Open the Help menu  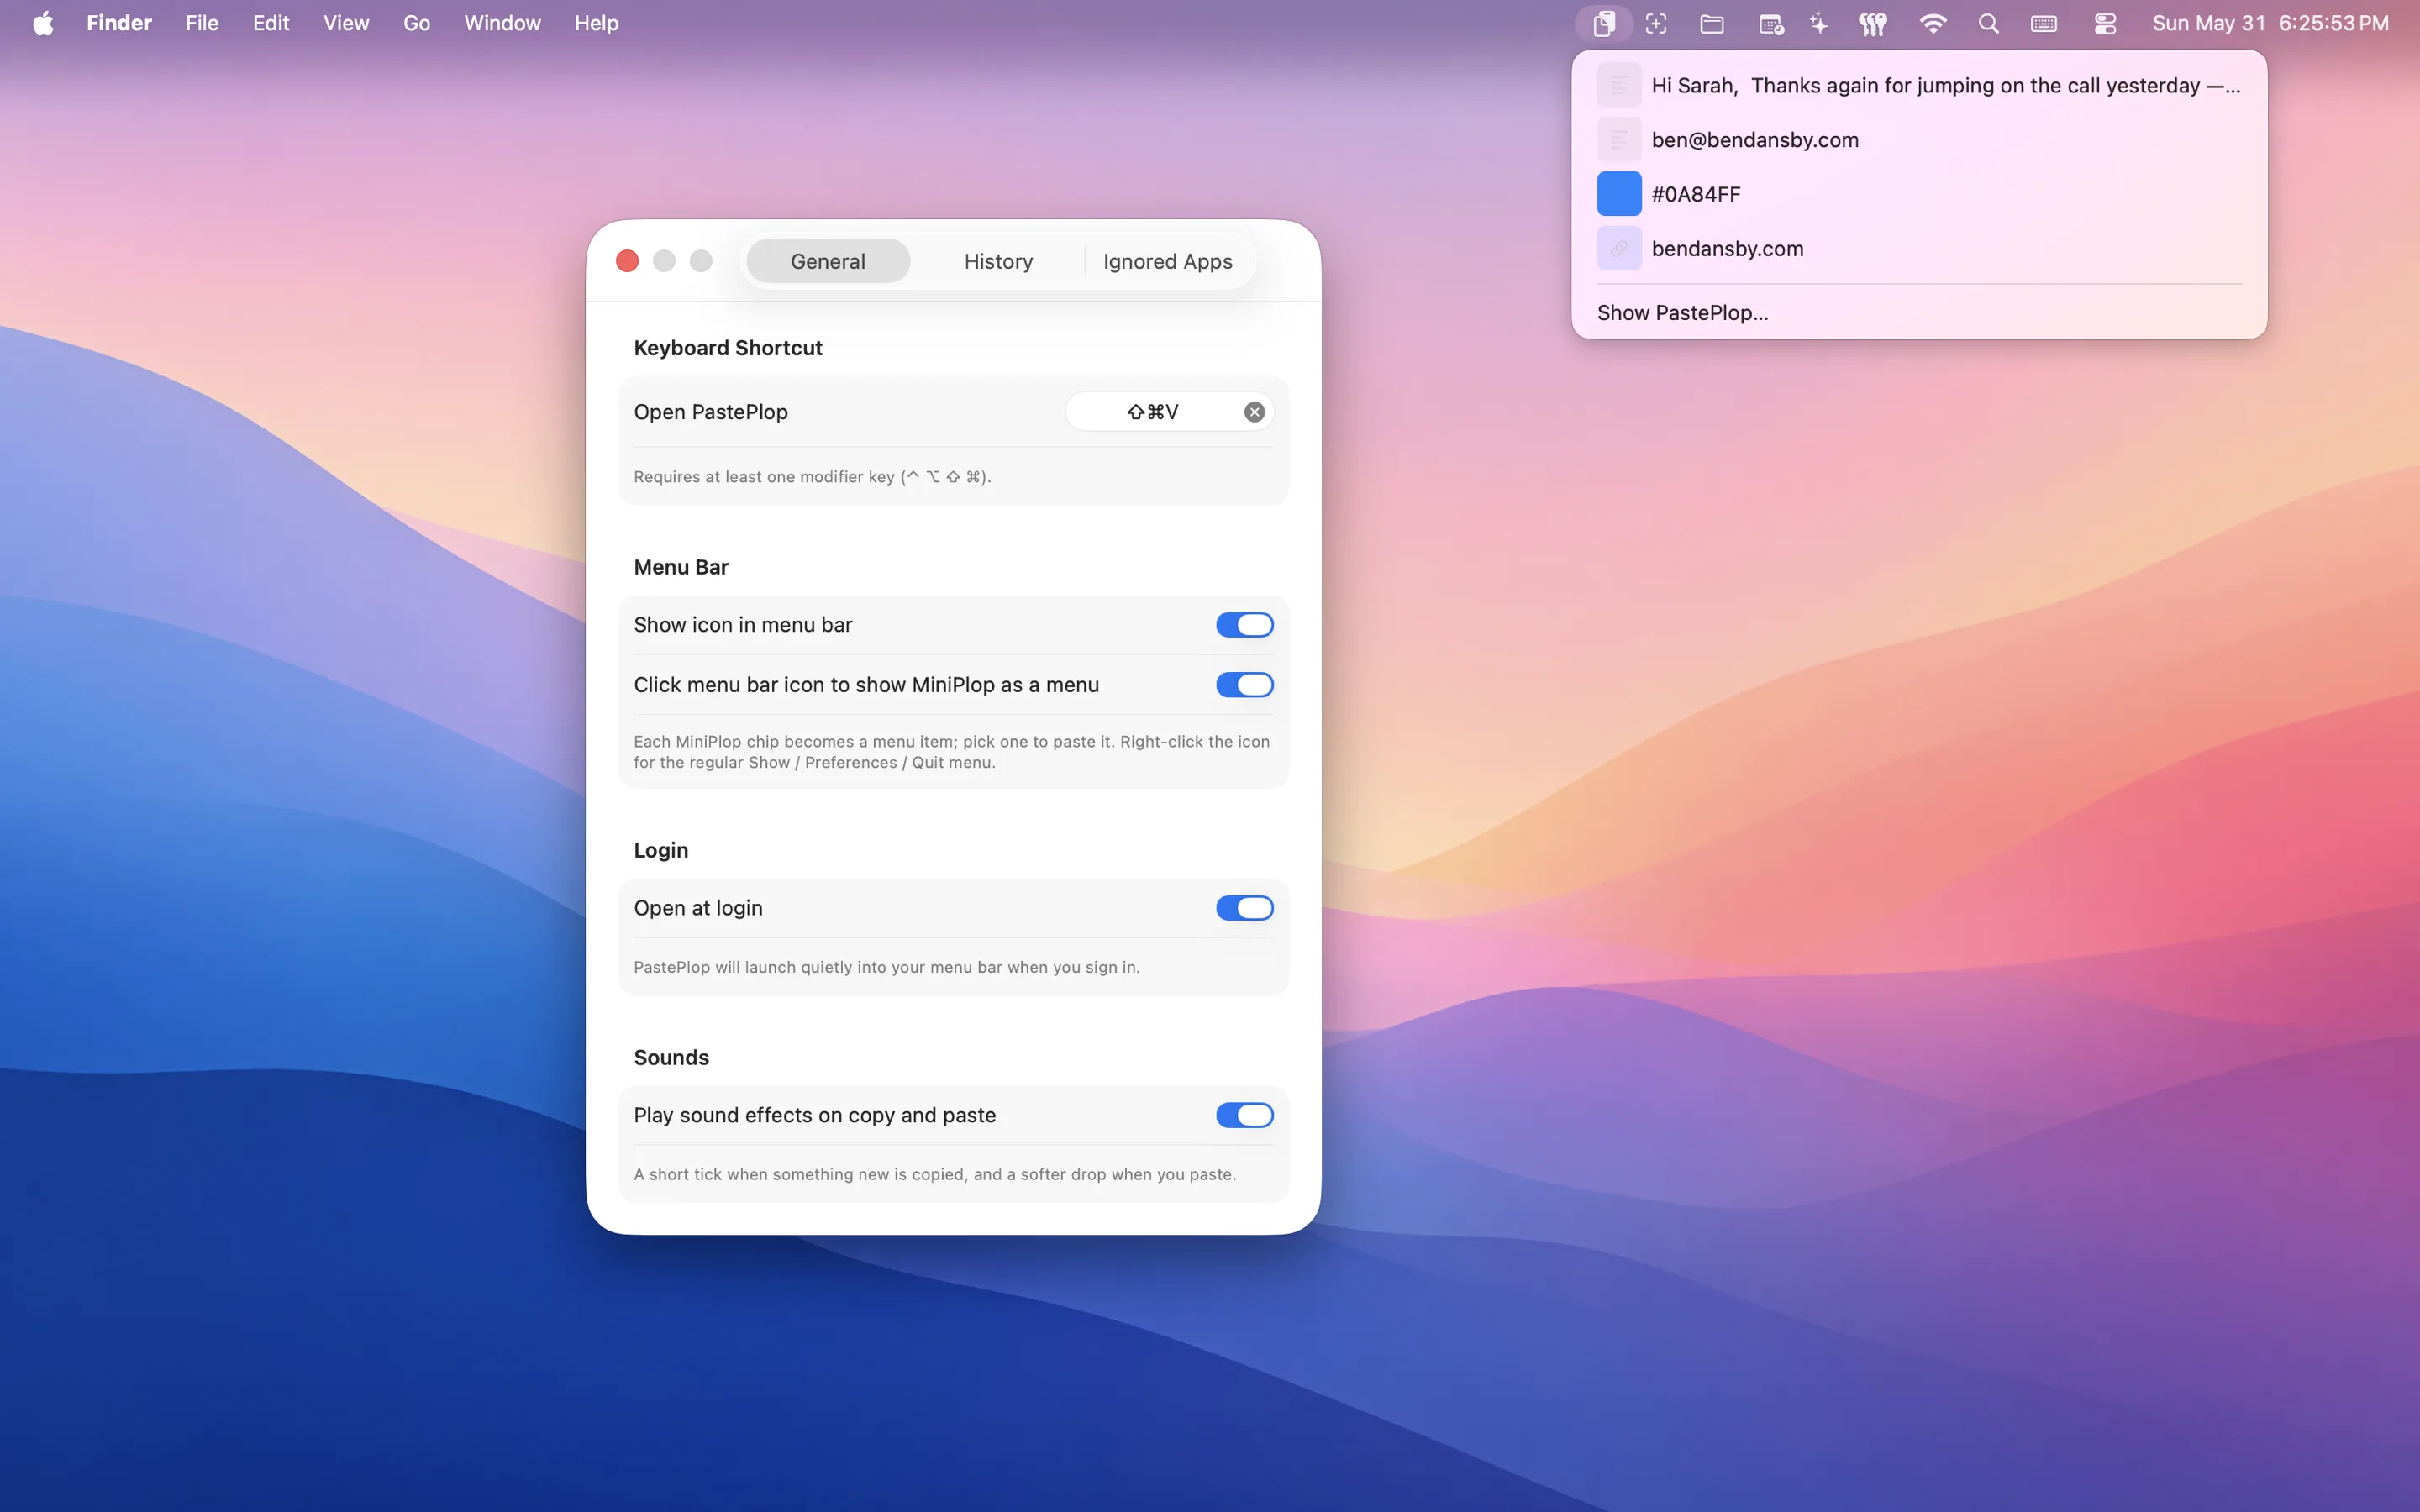596,23
